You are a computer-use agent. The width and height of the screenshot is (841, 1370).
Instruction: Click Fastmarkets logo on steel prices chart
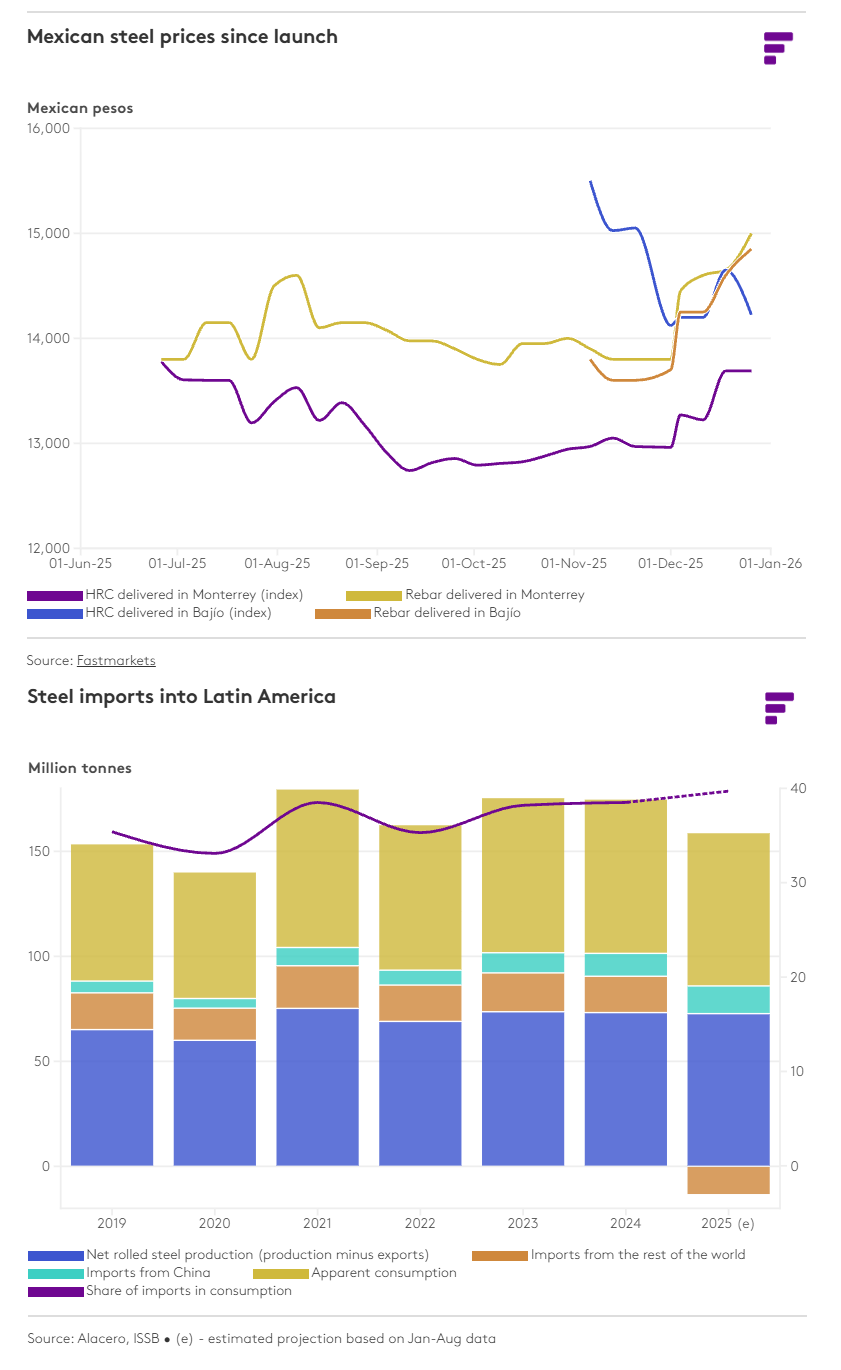coord(778,47)
